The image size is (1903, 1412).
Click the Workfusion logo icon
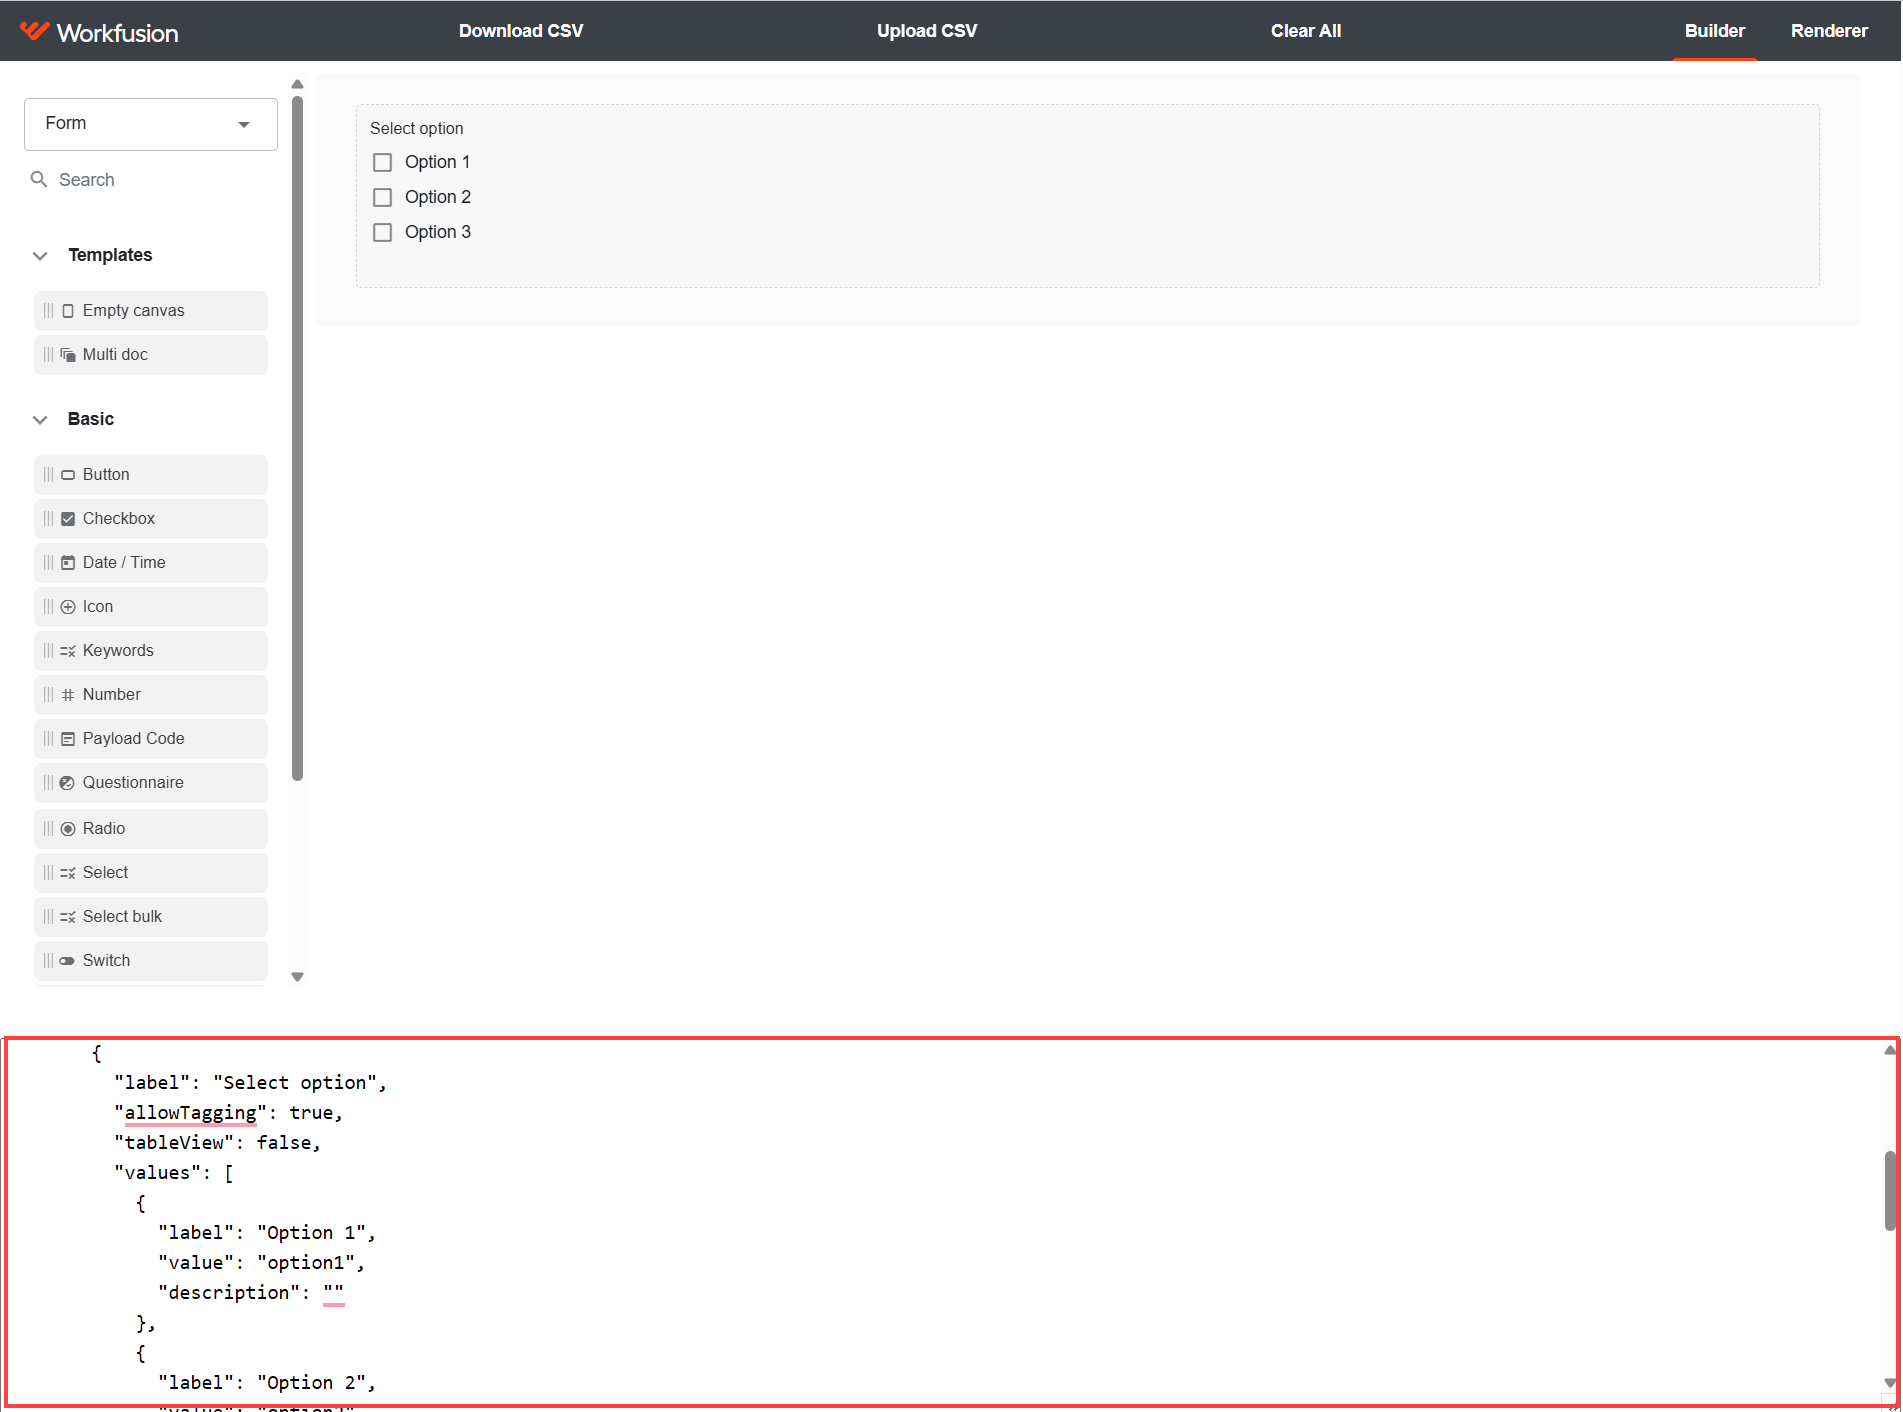pos(34,31)
